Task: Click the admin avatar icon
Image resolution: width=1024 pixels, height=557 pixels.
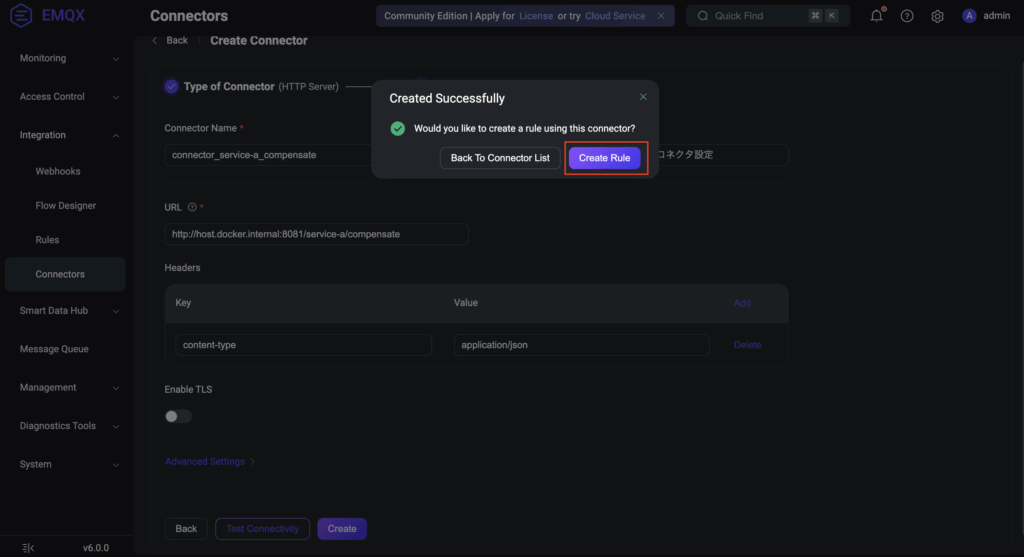Action: 968,16
